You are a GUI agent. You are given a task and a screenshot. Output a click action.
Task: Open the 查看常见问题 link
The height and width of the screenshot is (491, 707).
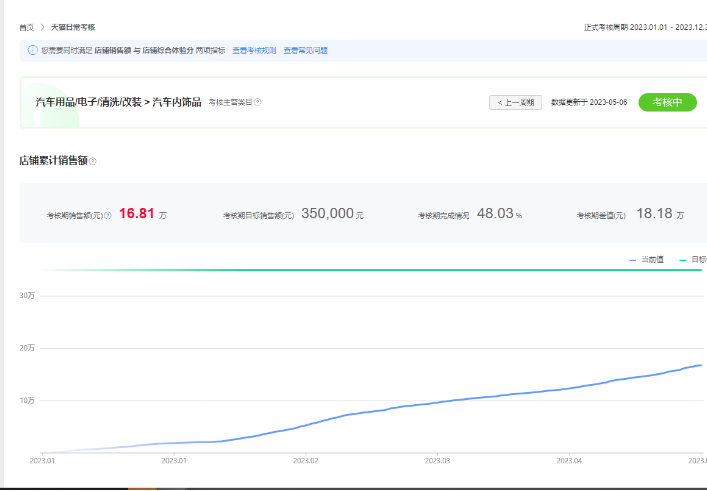pos(305,50)
